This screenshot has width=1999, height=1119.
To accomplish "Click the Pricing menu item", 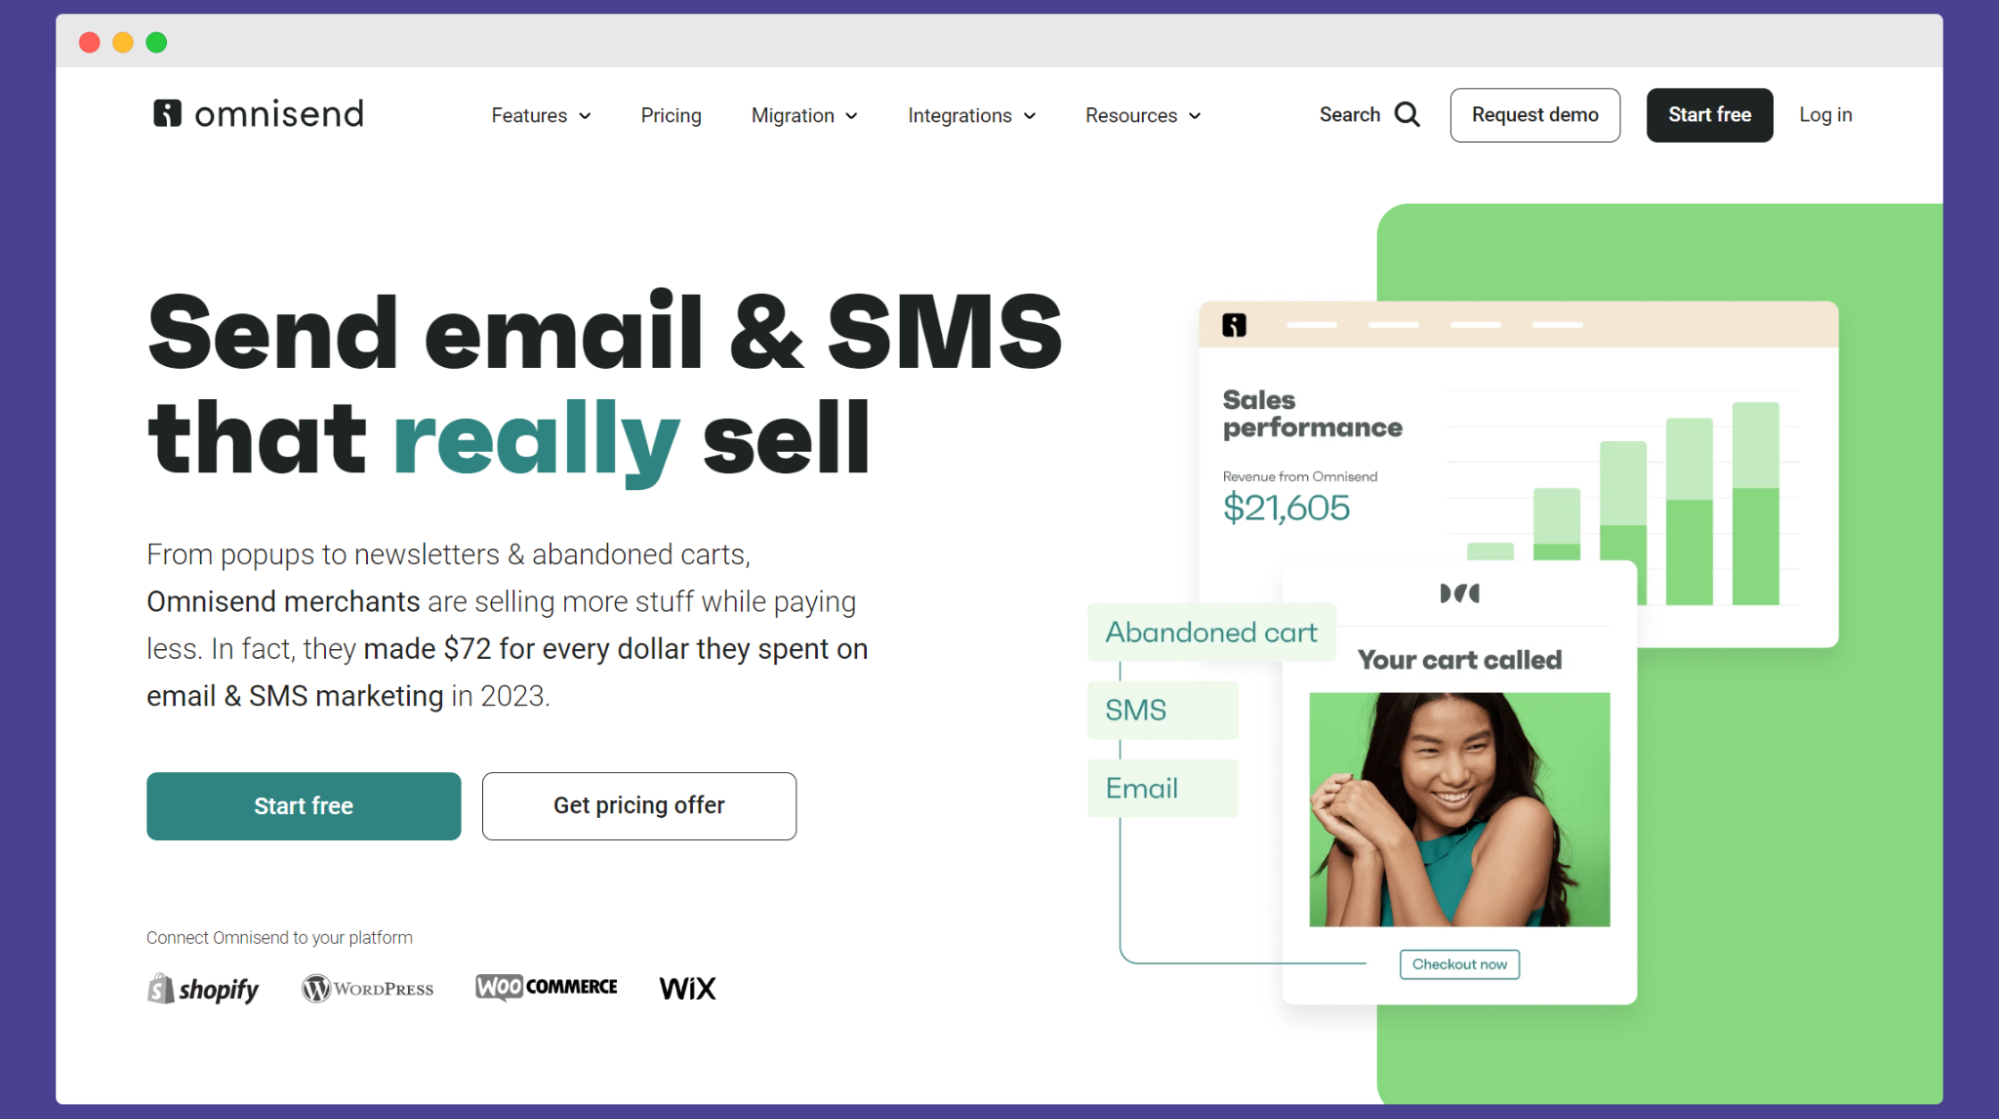I will pyautogui.click(x=670, y=115).
